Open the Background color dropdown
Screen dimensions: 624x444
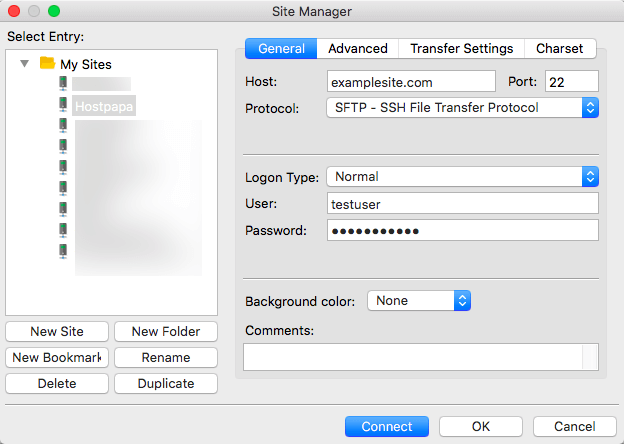pyautogui.click(x=418, y=300)
